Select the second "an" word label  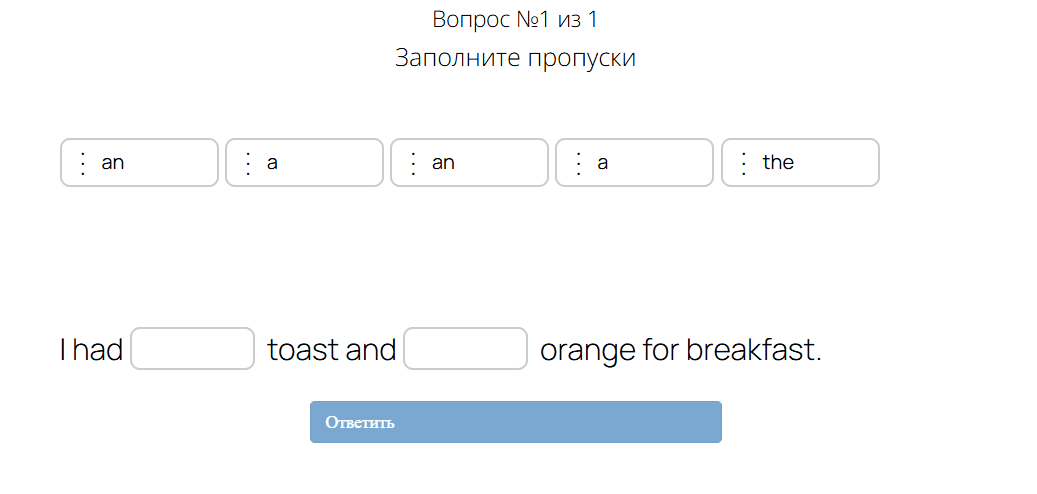pos(443,162)
